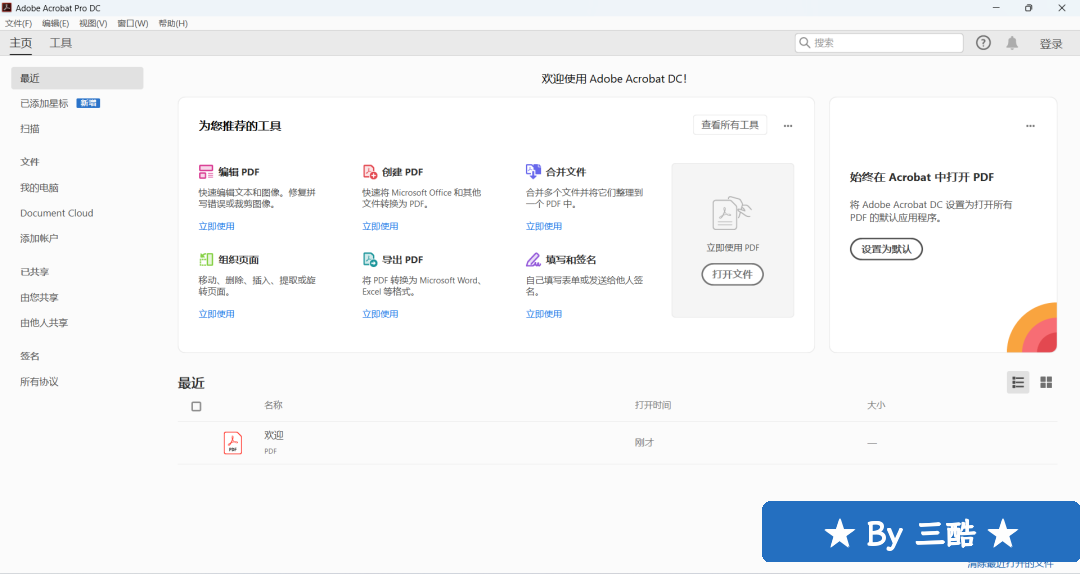The height and width of the screenshot is (574, 1080).
Task: Click the Edit PDF (编辑 PDF) tool icon
Action: click(206, 172)
